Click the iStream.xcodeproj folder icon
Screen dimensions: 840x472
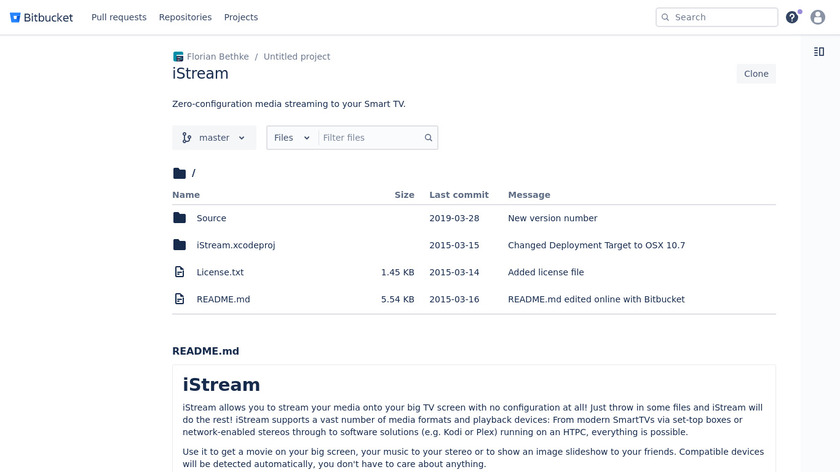(x=179, y=245)
